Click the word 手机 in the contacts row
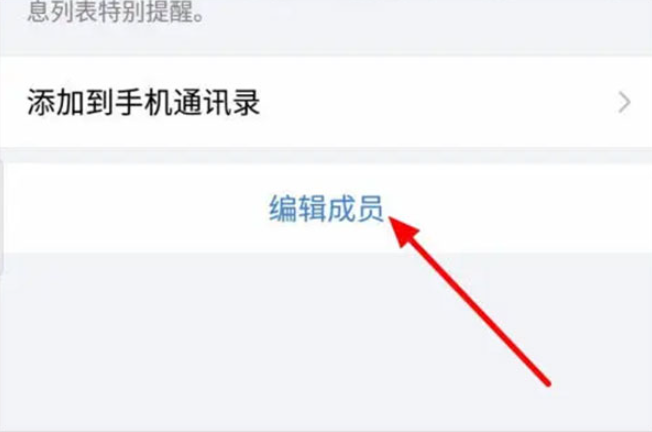 point(143,102)
